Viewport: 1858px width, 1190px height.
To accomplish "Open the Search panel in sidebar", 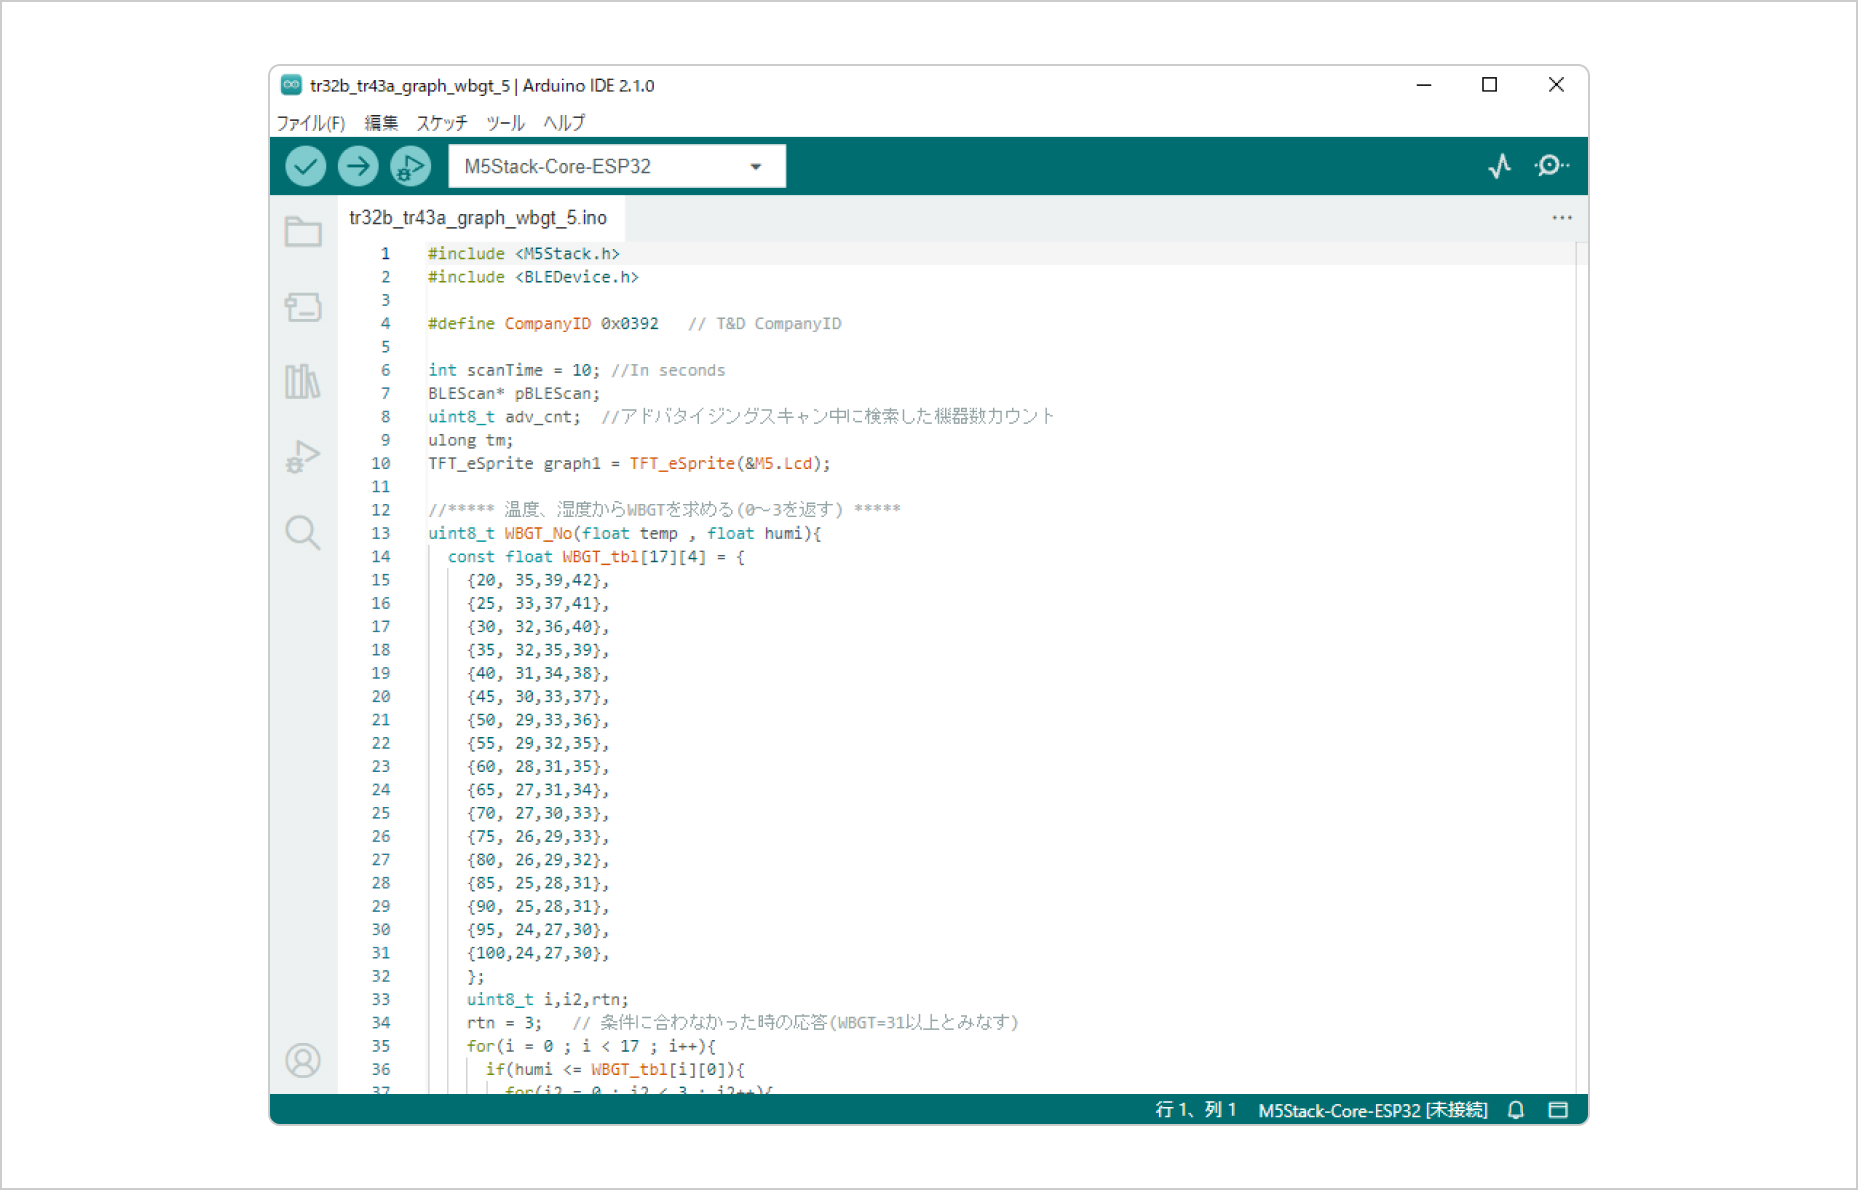I will pyautogui.click(x=303, y=532).
